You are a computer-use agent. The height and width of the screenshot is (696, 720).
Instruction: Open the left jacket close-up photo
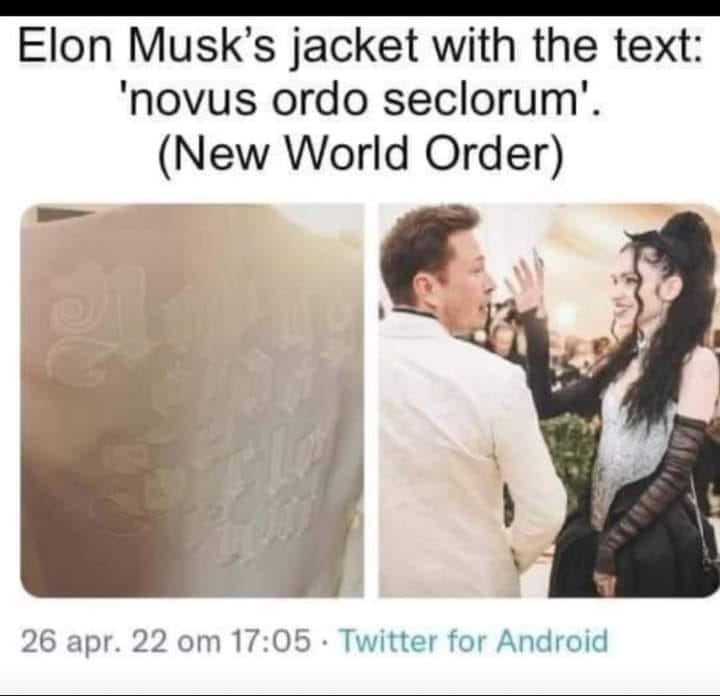(192, 400)
